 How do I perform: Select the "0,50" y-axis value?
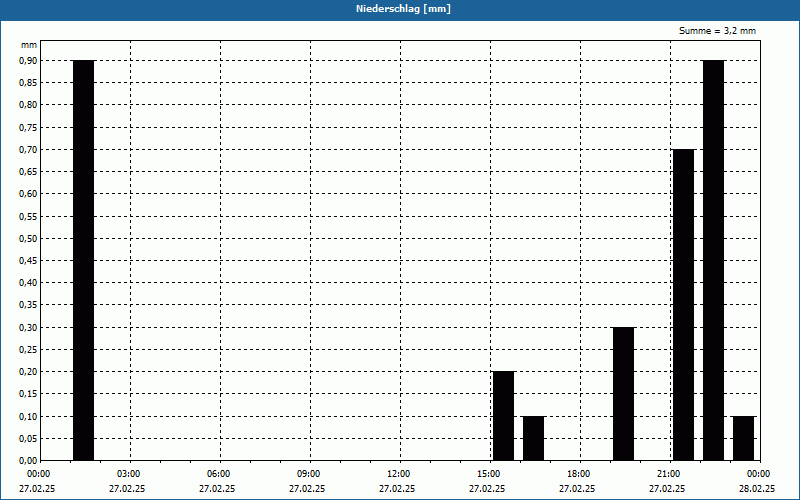point(28,238)
